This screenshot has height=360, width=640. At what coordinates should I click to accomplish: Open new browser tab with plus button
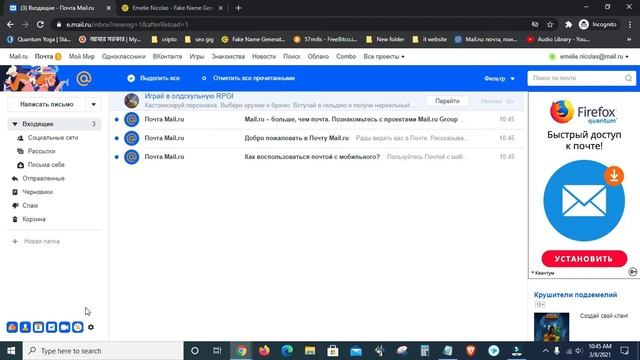coord(238,8)
